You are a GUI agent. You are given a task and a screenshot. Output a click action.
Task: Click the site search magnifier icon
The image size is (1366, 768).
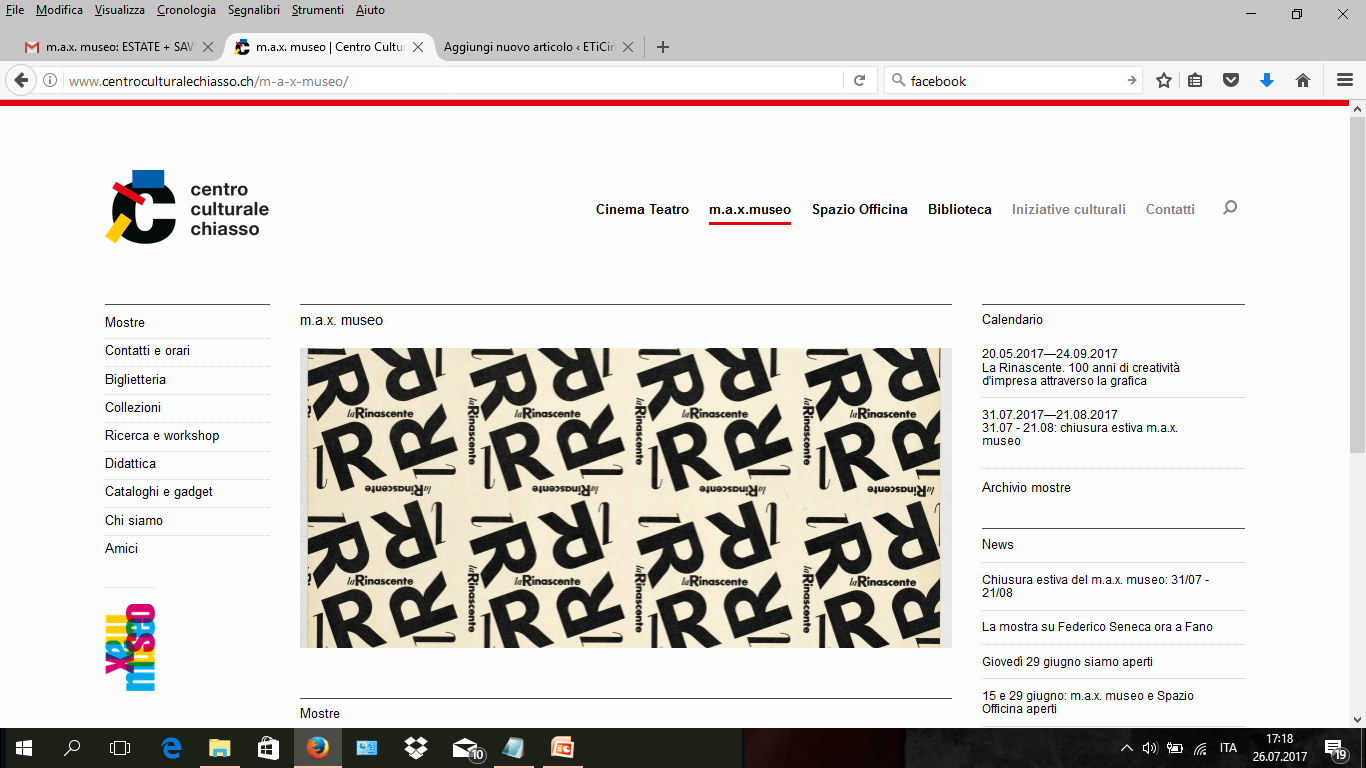pos(1230,208)
